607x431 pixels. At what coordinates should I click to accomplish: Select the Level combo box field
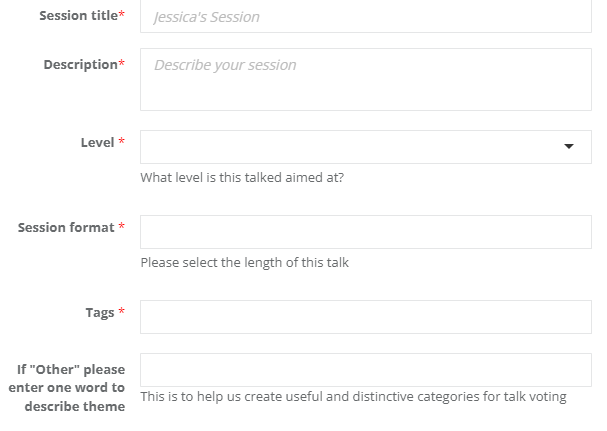pos(366,147)
